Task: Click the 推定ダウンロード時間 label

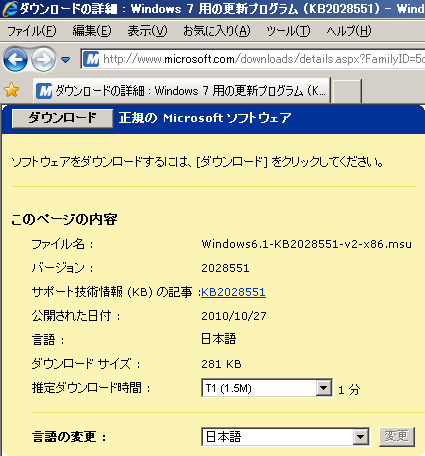Action: 91,388
